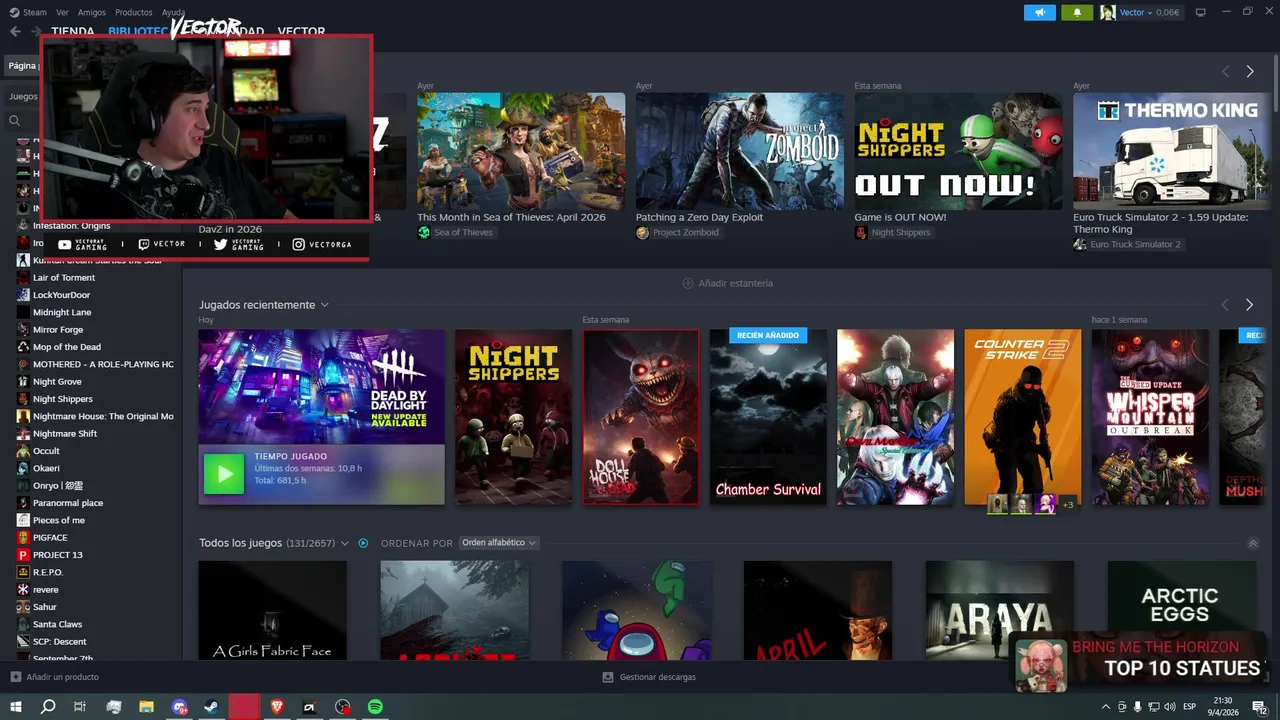Select the Doll House game cover
This screenshot has width=1280, height=720.
point(641,417)
